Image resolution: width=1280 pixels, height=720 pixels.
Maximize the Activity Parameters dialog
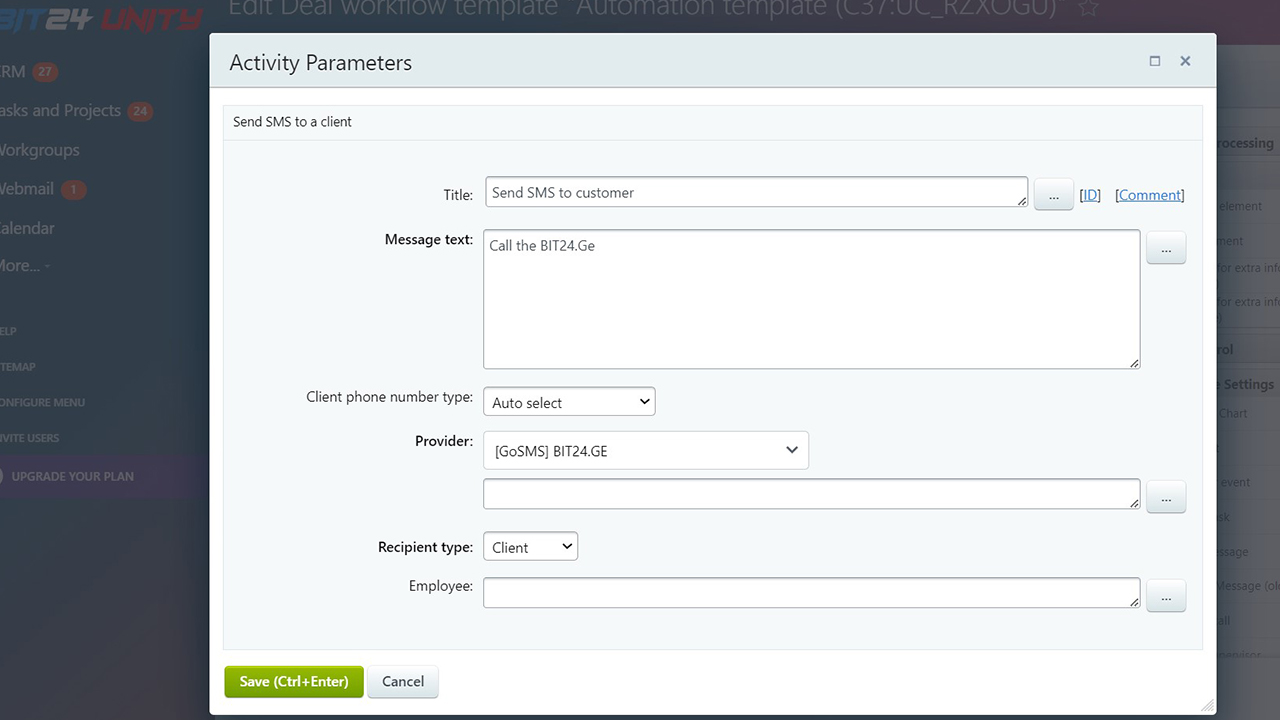(x=1155, y=61)
